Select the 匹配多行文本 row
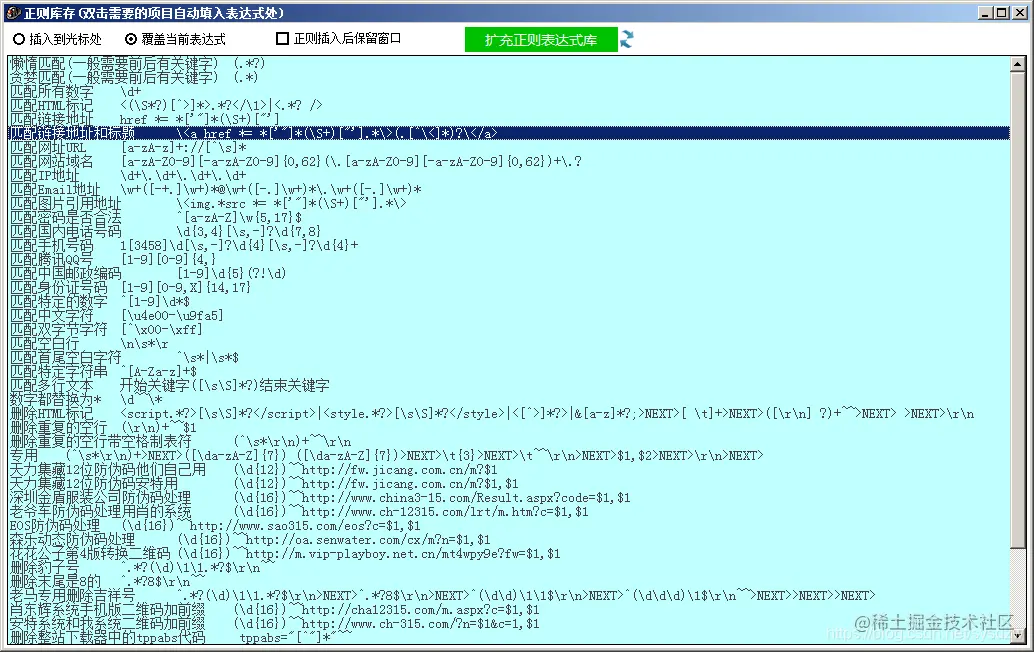 click(x=509, y=385)
